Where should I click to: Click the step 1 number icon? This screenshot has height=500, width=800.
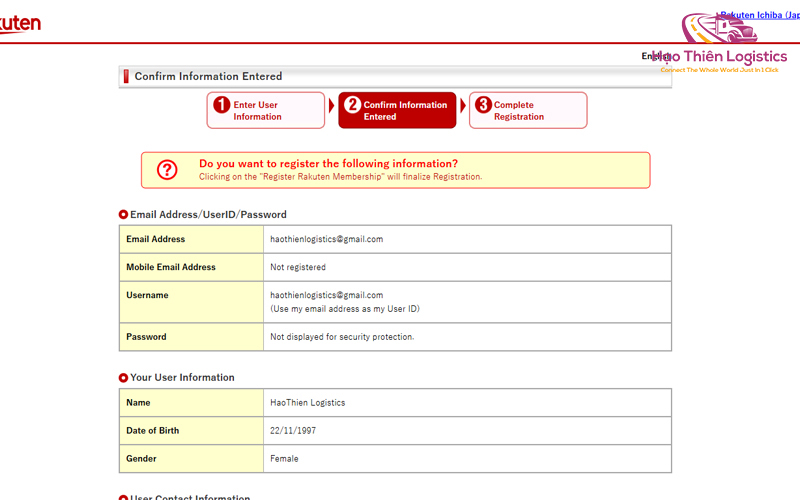click(222, 105)
